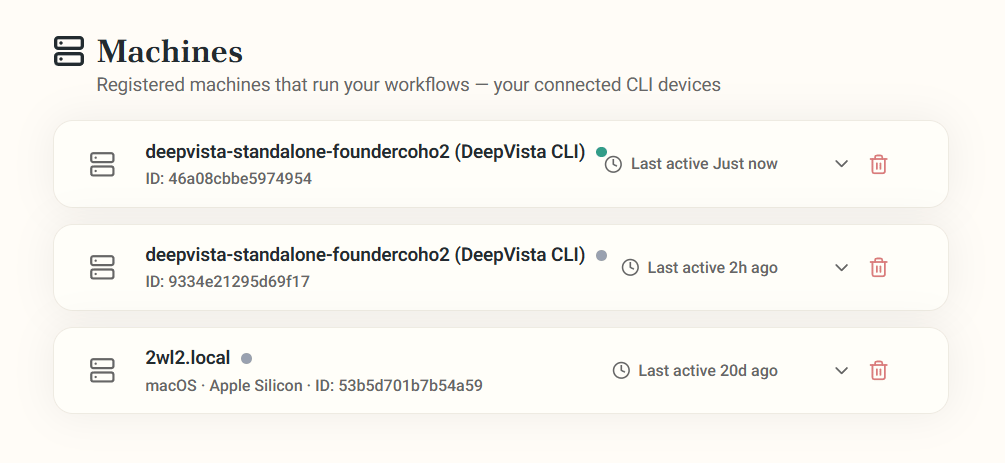Click the clock icon next to Just now
Image resolution: width=1005 pixels, height=463 pixels.
point(613,164)
